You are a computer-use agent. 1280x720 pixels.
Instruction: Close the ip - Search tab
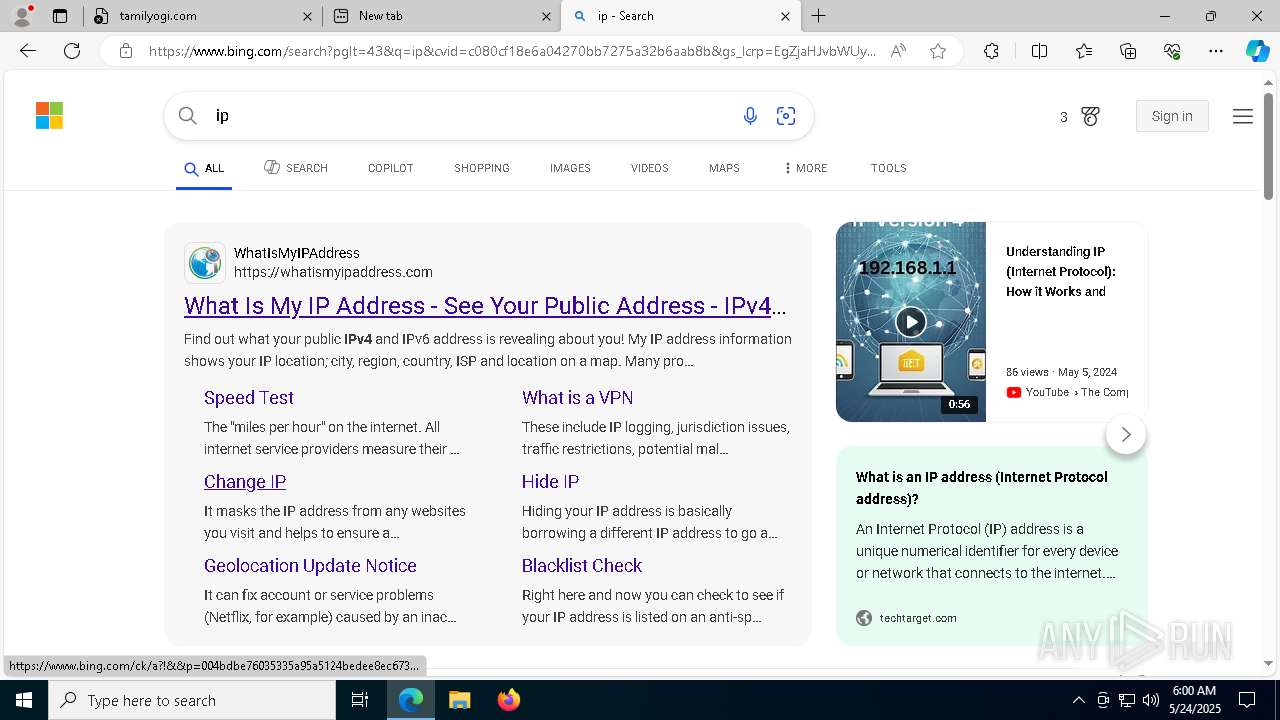click(x=785, y=16)
